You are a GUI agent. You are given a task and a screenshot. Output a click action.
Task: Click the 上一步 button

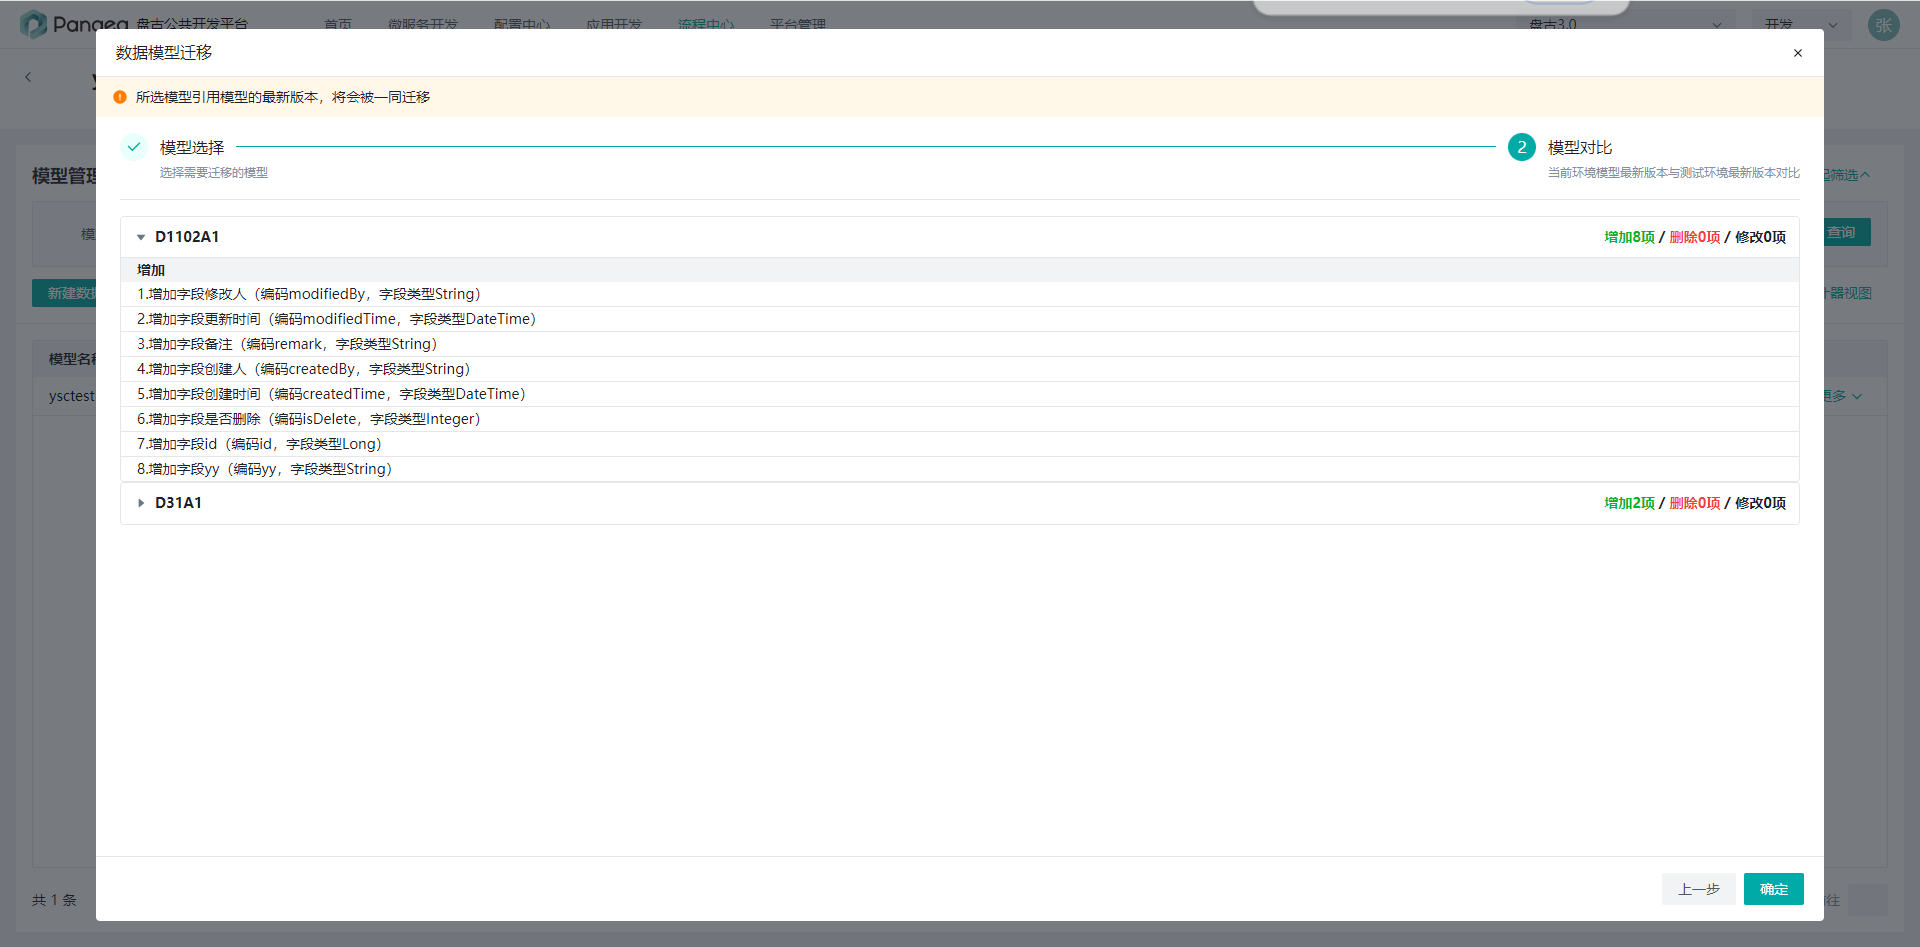click(x=1699, y=889)
